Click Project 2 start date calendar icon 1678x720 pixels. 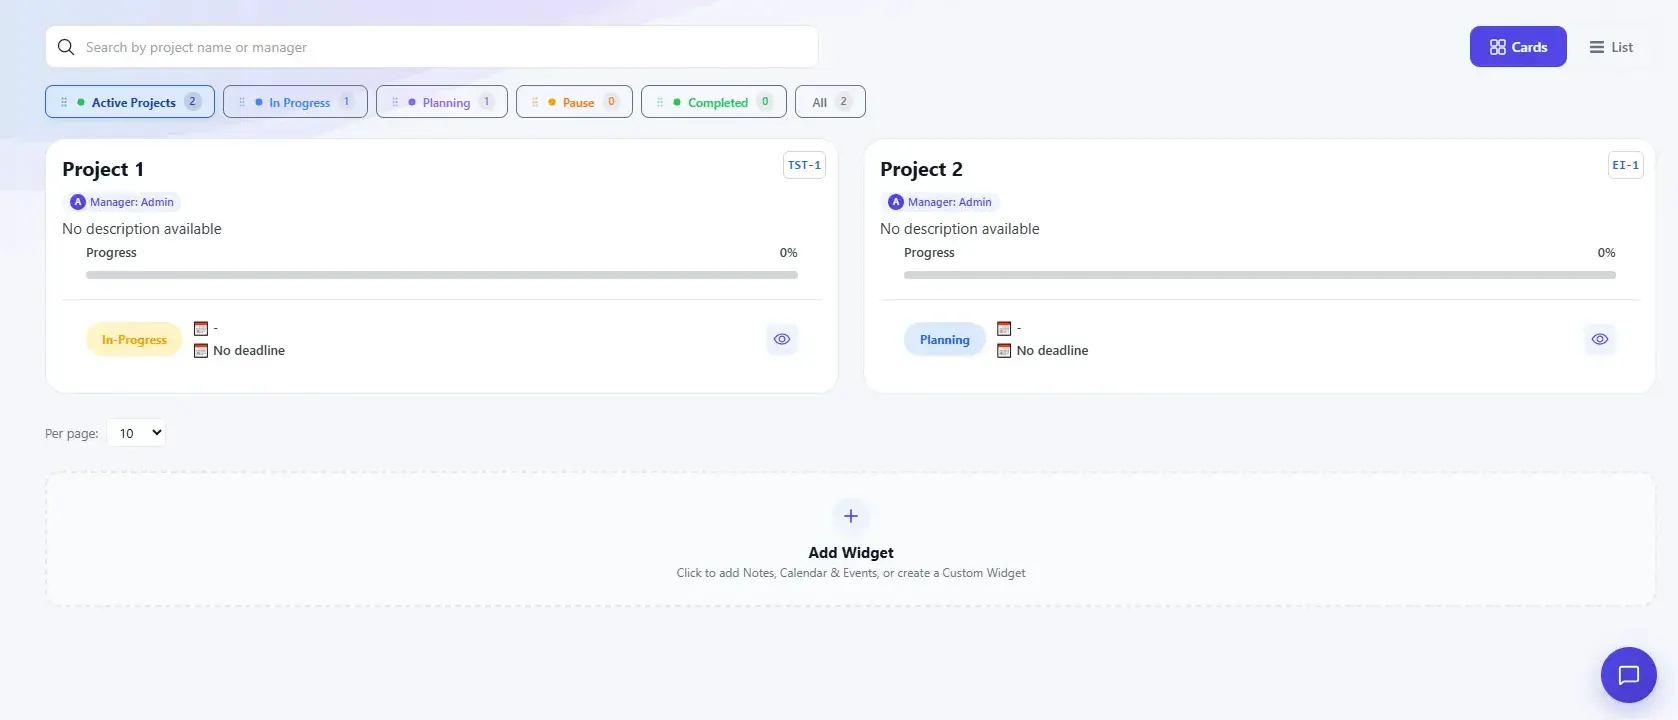pyautogui.click(x=1004, y=328)
